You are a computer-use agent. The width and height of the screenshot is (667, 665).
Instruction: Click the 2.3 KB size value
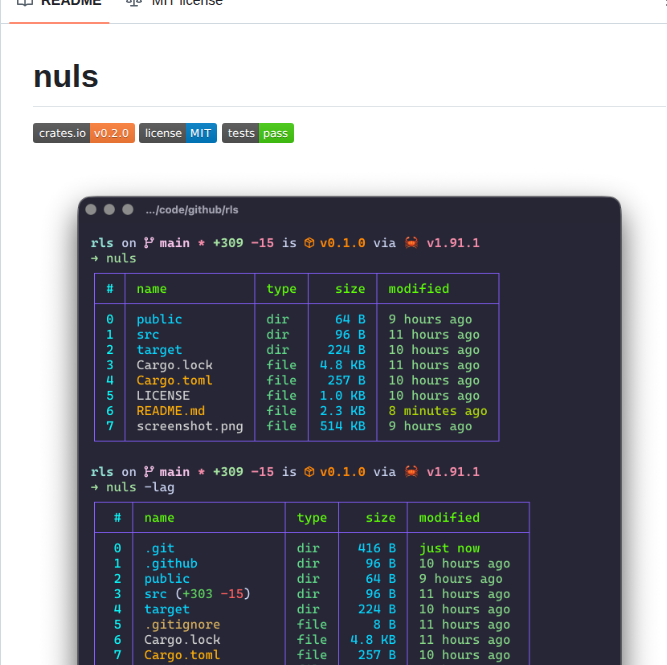342,411
